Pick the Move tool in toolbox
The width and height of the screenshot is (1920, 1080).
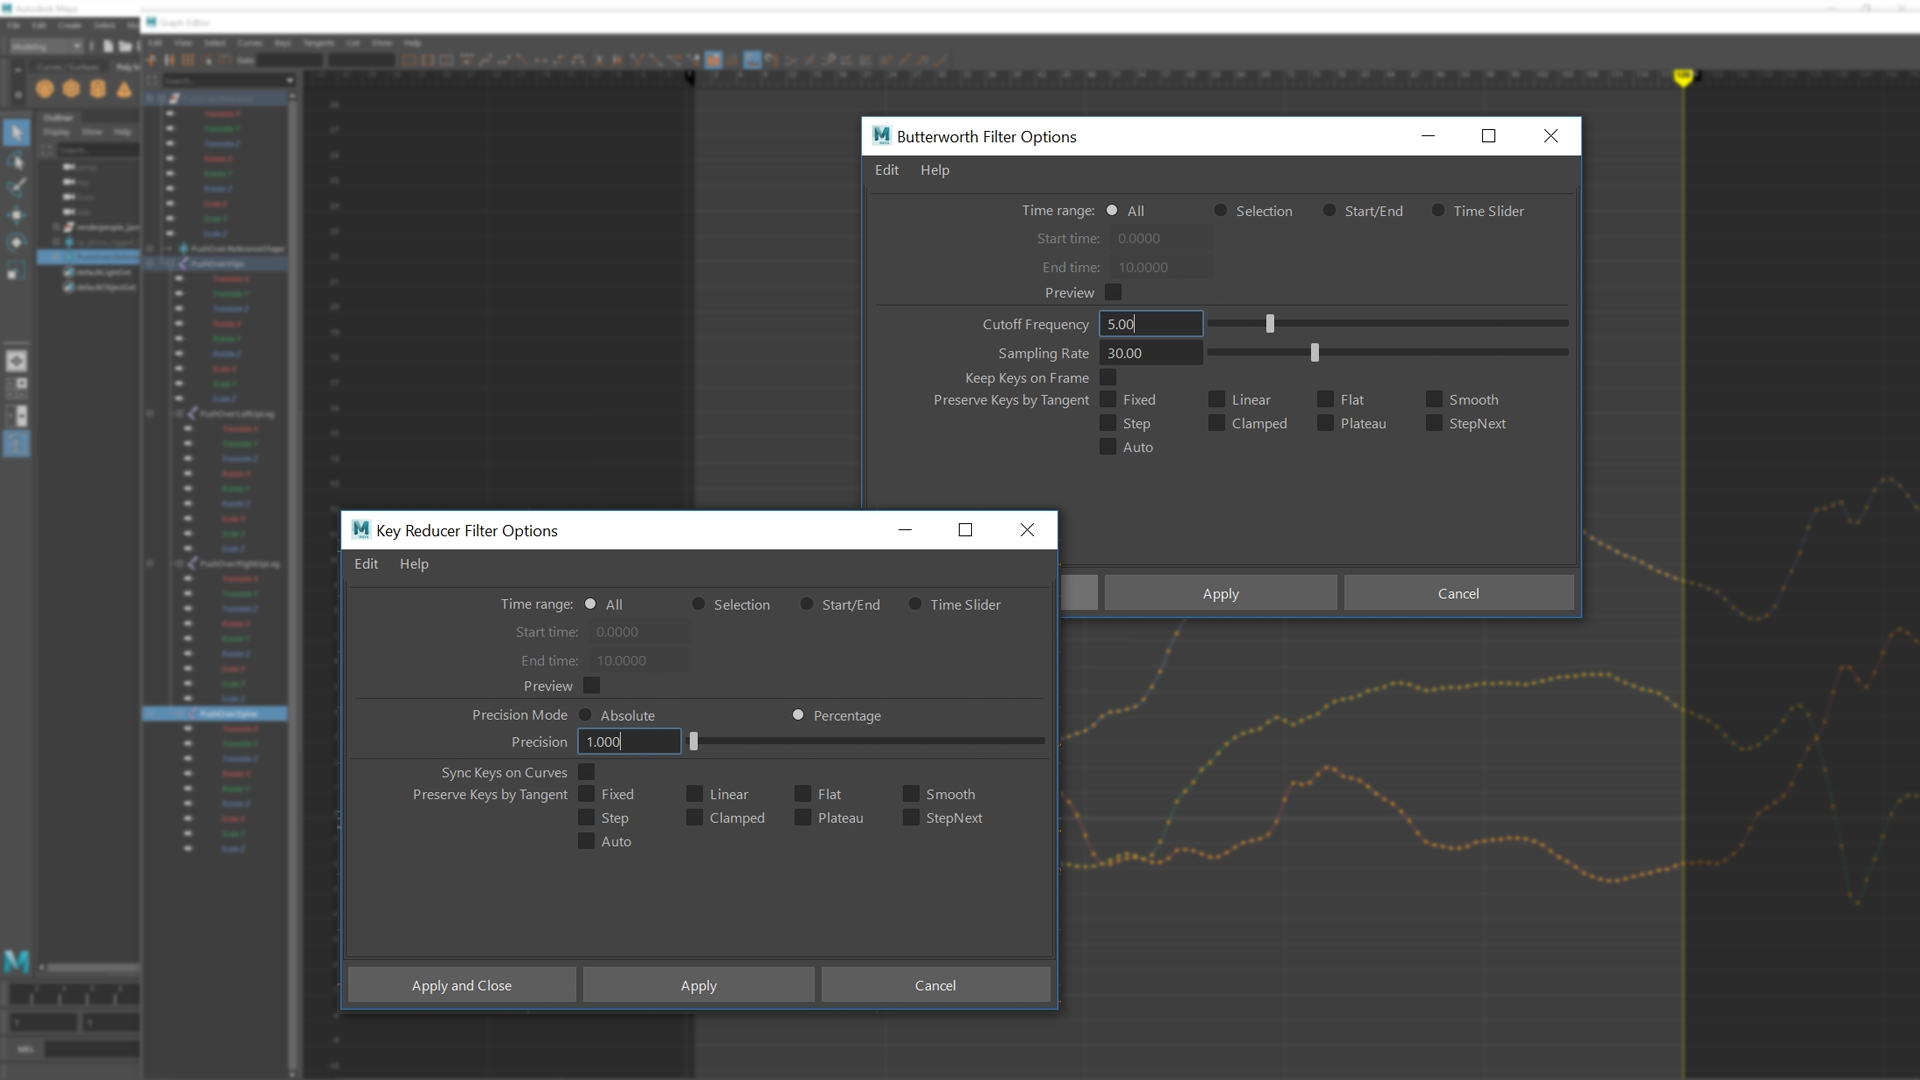pyautogui.click(x=16, y=214)
